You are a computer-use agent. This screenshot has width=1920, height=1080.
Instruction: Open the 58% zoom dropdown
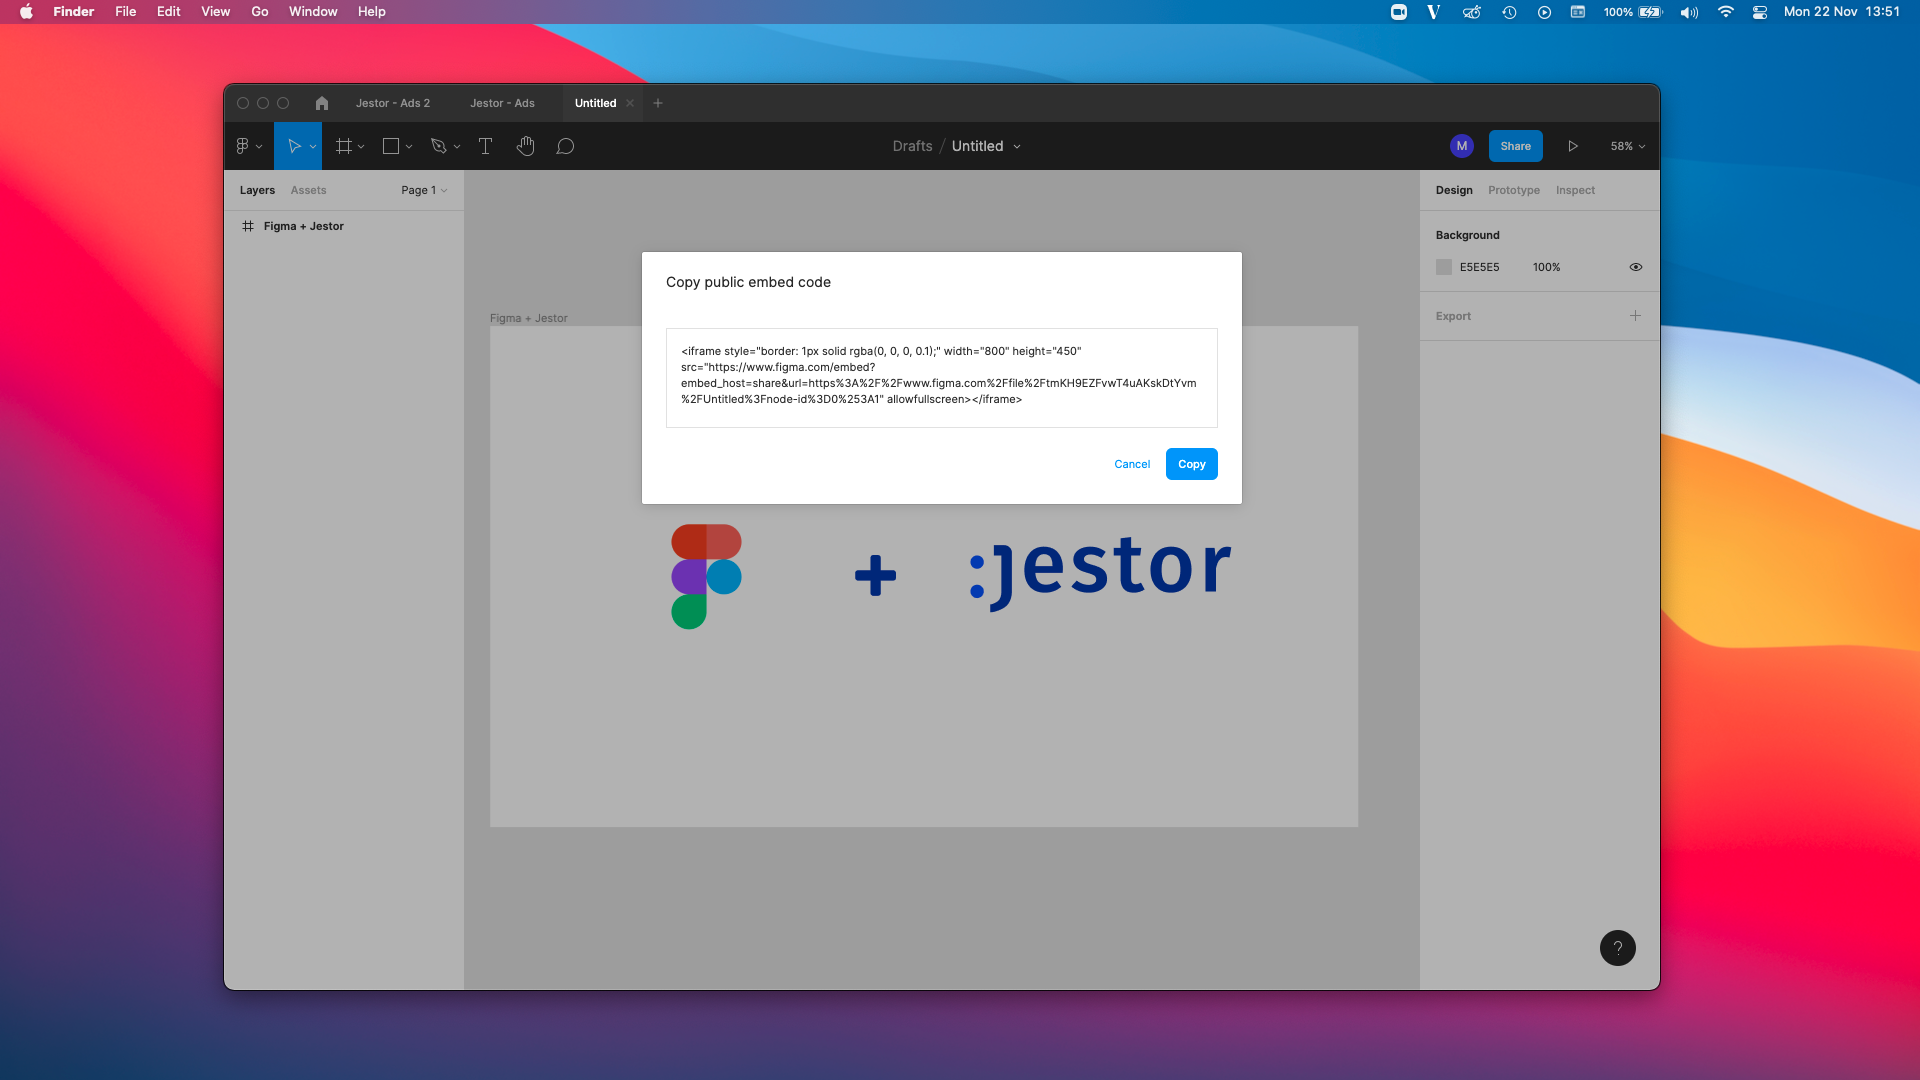(x=1627, y=146)
